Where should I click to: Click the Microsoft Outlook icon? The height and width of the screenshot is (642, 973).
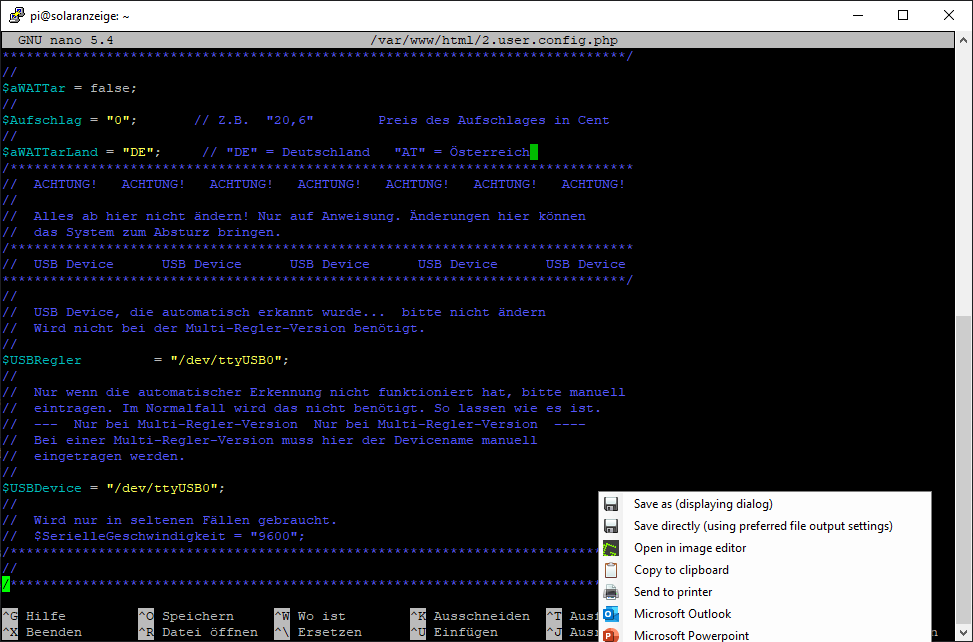coord(612,614)
